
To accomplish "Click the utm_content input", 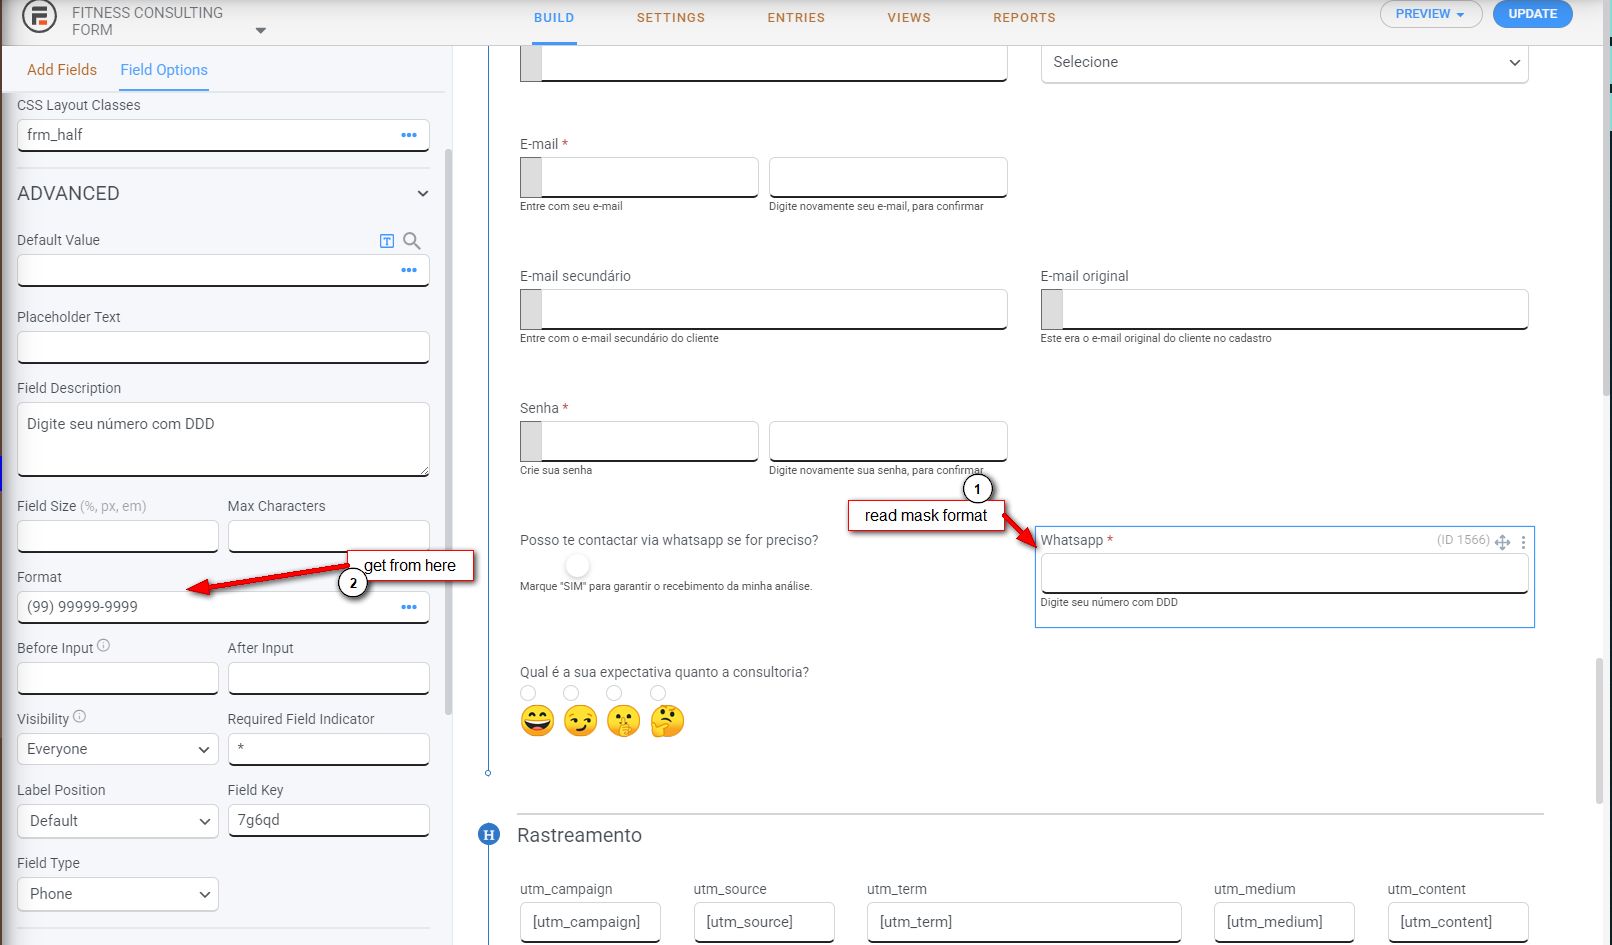I will click(1458, 922).
